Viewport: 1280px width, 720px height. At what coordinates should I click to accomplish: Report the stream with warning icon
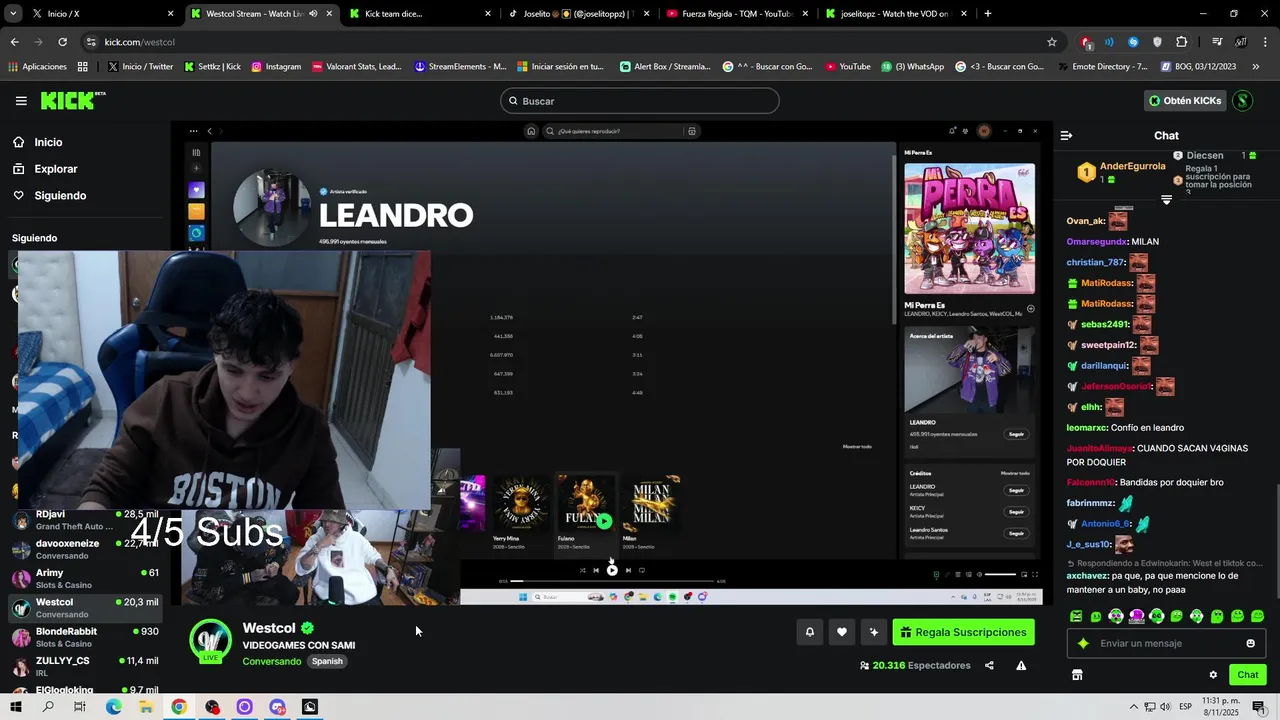(1021, 665)
